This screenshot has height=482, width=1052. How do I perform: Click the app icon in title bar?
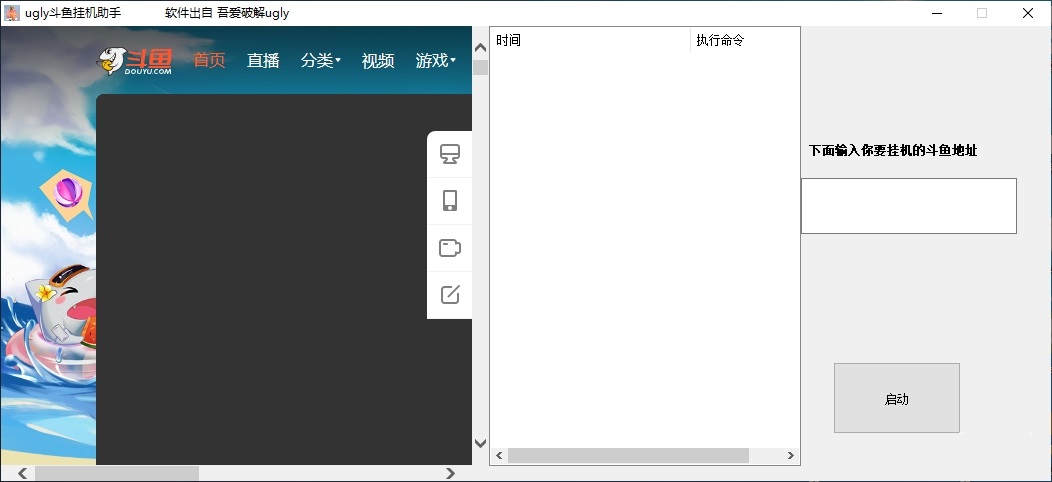[x=11, y=13]
